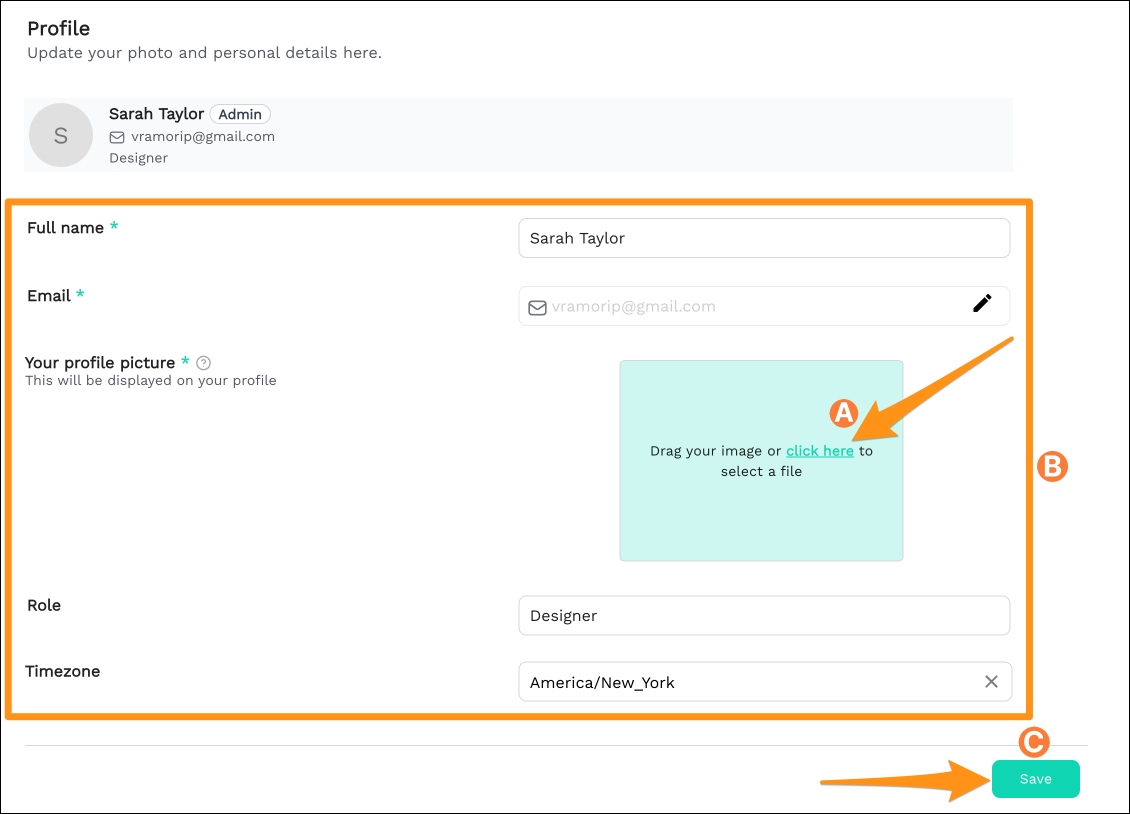The width and height of the screenshot is (1130, 814).
Task: Click vramorip@gmail.com text in header card
Action: (x=203, y=137)
